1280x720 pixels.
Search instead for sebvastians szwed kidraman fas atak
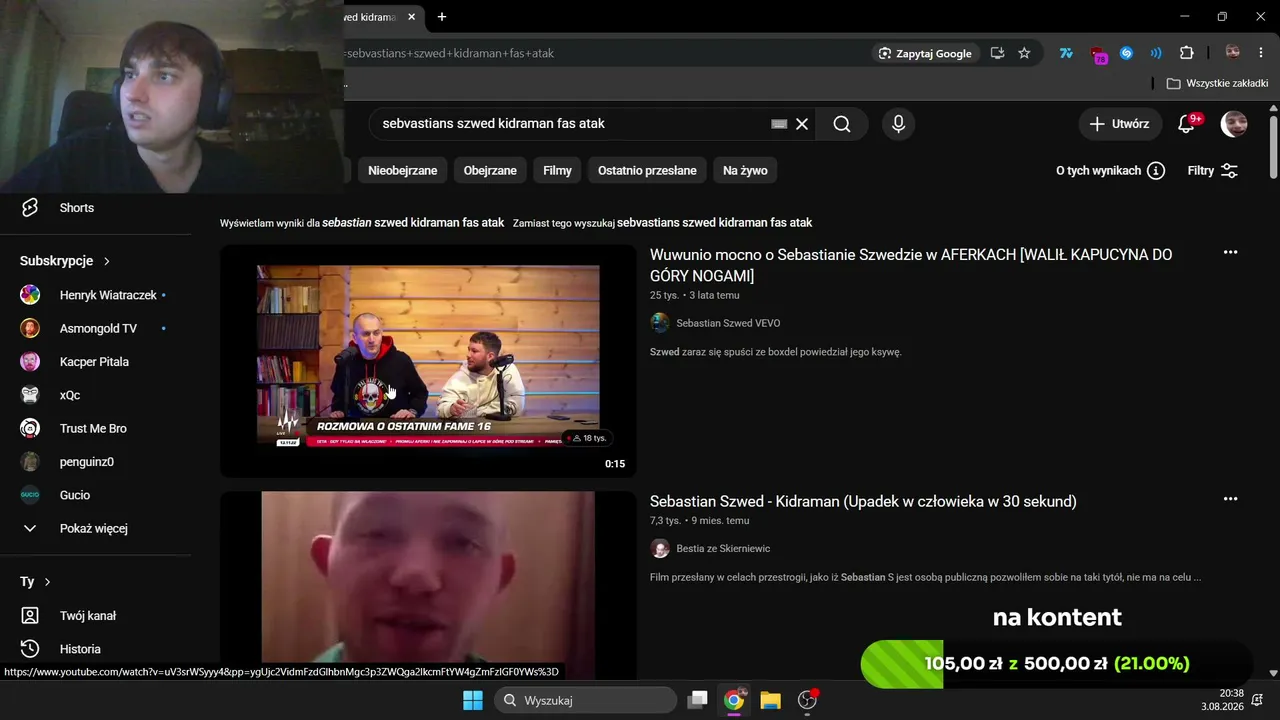click(x=714, y=223)
